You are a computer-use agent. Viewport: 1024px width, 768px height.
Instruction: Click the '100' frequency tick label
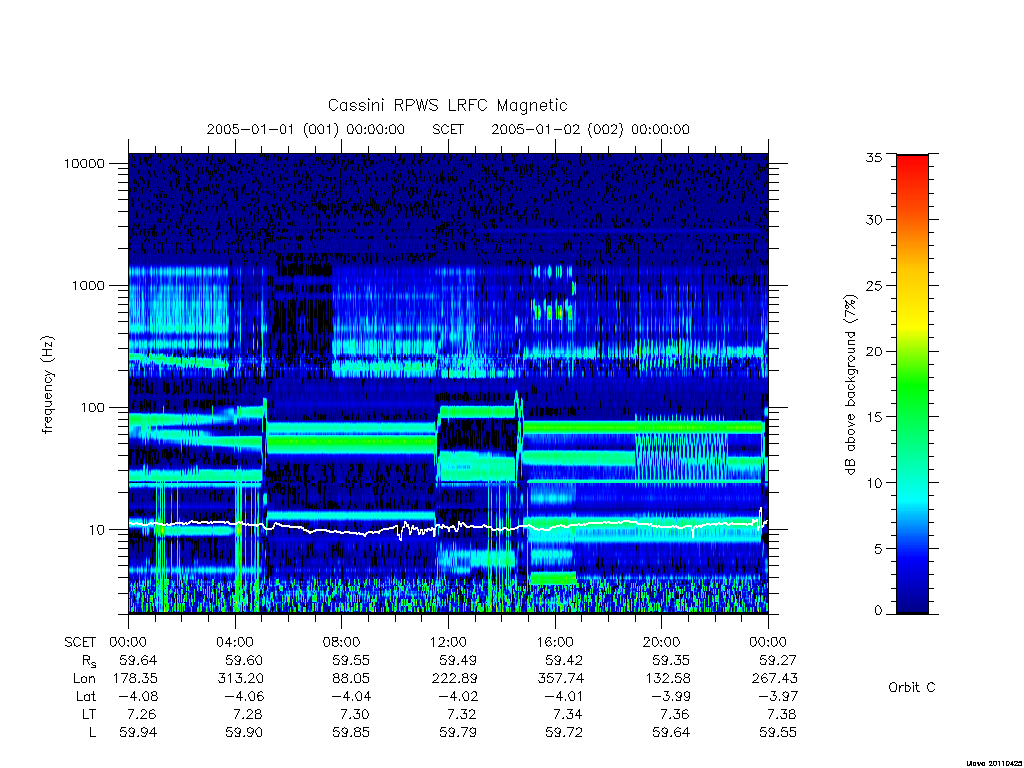coord(92,408)
